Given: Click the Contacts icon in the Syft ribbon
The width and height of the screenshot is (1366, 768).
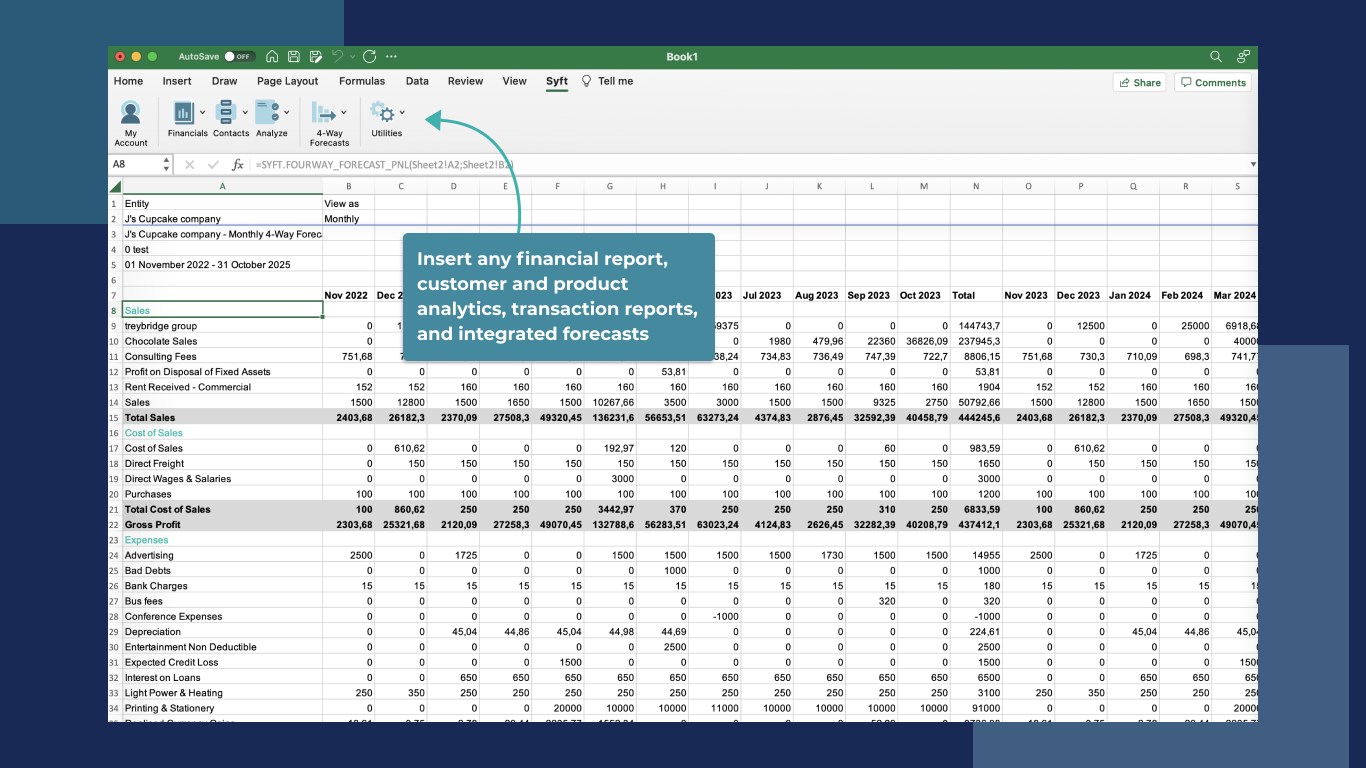Looking at the screenshot, I should click(x=226, y=113).
